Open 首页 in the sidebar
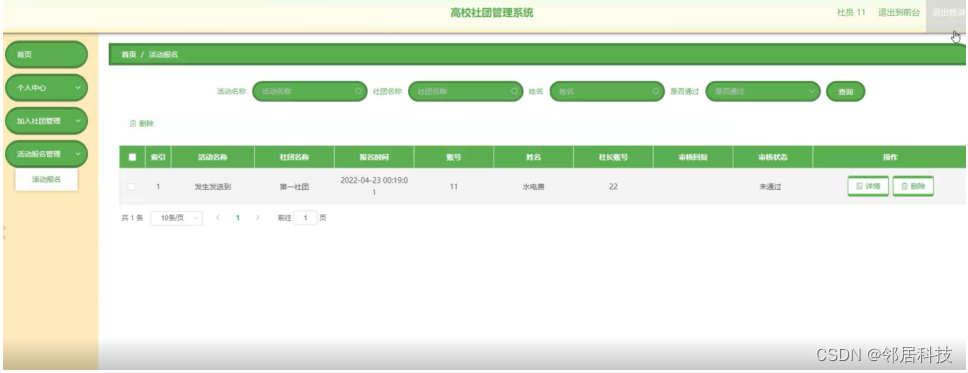968x373 pixels. pos(46,54)
